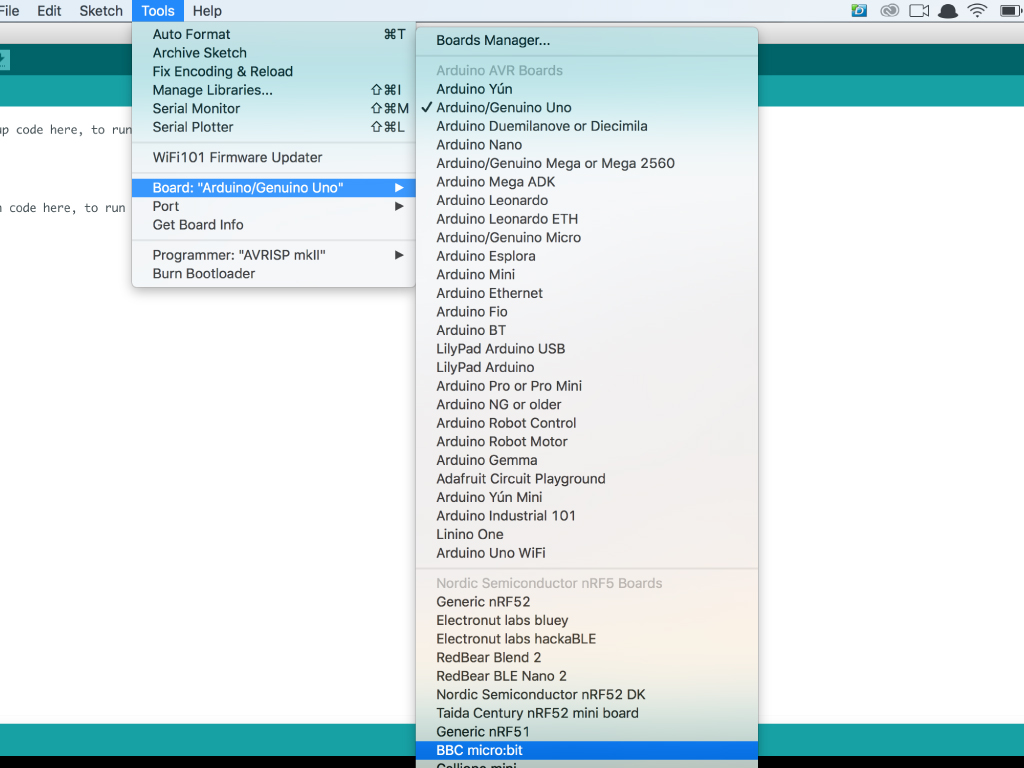The width and height of the screenshot is (1024, 768).
Task: Click the blue D app icon in menu bar
Action: click(x=859, y=10)
